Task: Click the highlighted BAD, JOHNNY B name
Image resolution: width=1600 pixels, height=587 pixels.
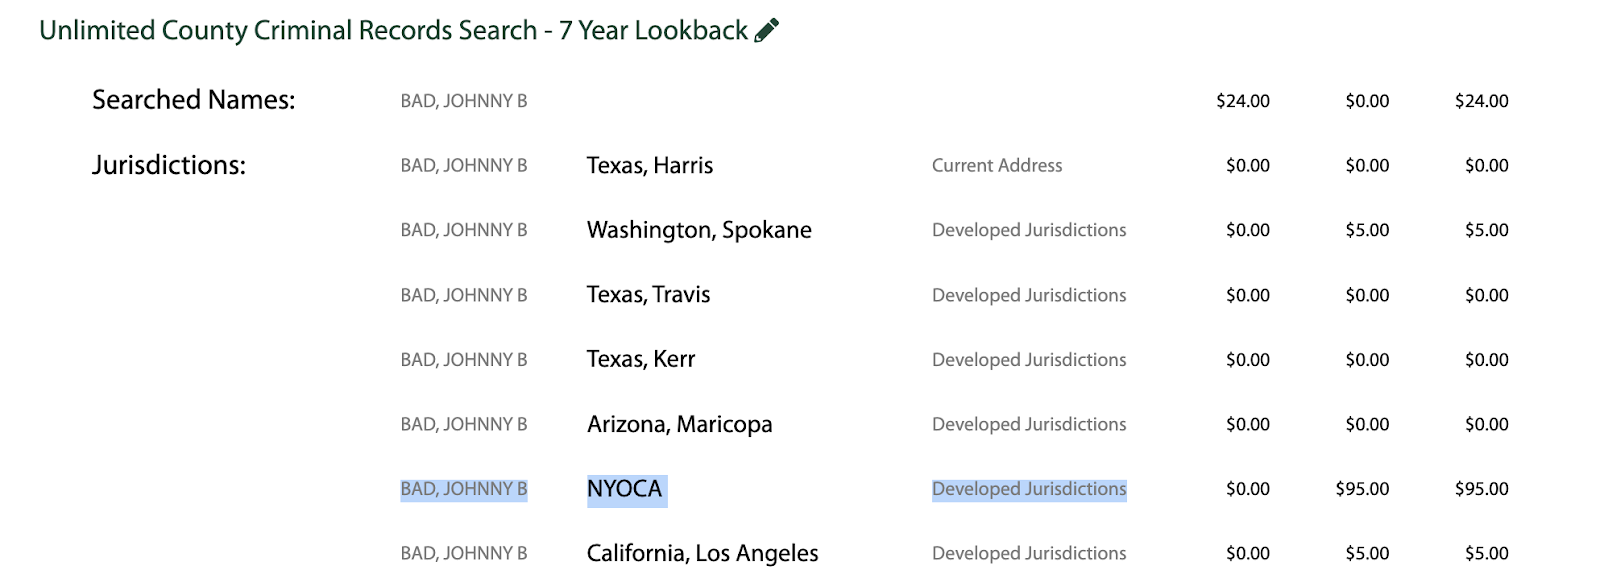Action: point(464,489)
